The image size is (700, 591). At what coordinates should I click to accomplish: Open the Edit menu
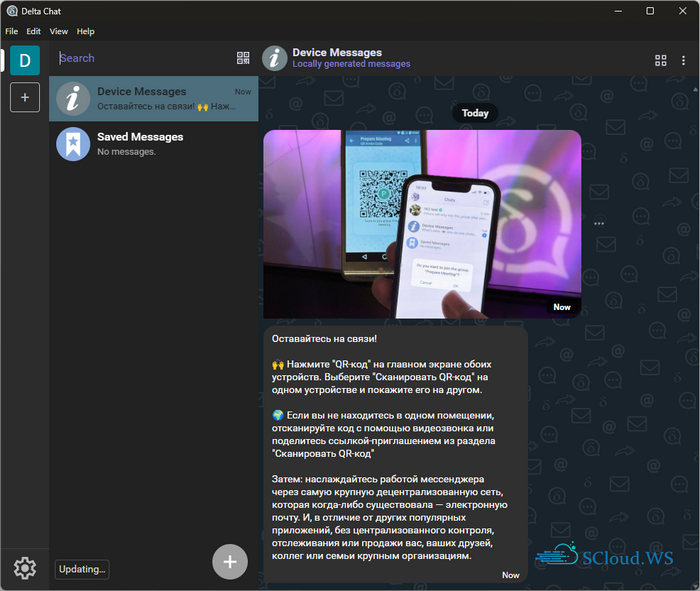click(34, 32)
